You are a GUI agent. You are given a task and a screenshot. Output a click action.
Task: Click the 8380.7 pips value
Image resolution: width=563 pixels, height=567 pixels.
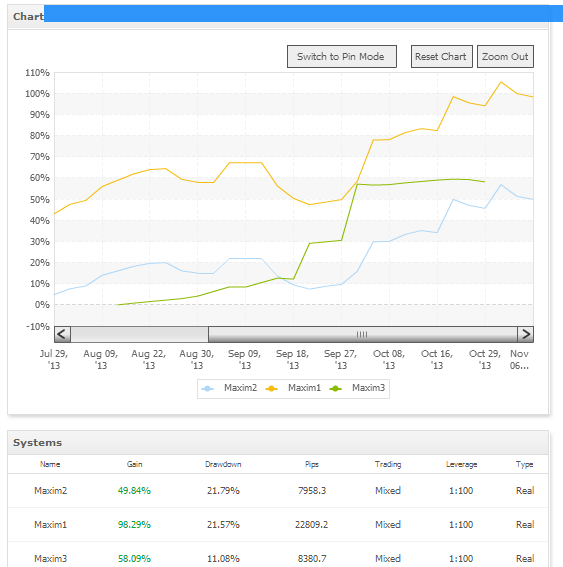312,559
